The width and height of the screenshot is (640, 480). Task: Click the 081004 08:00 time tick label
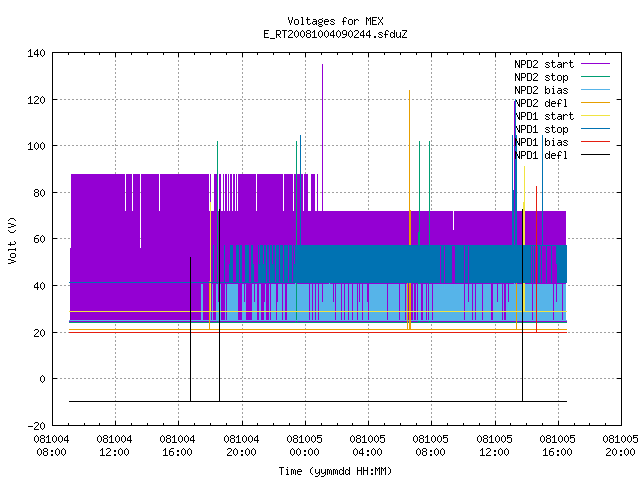pos(51,446)
